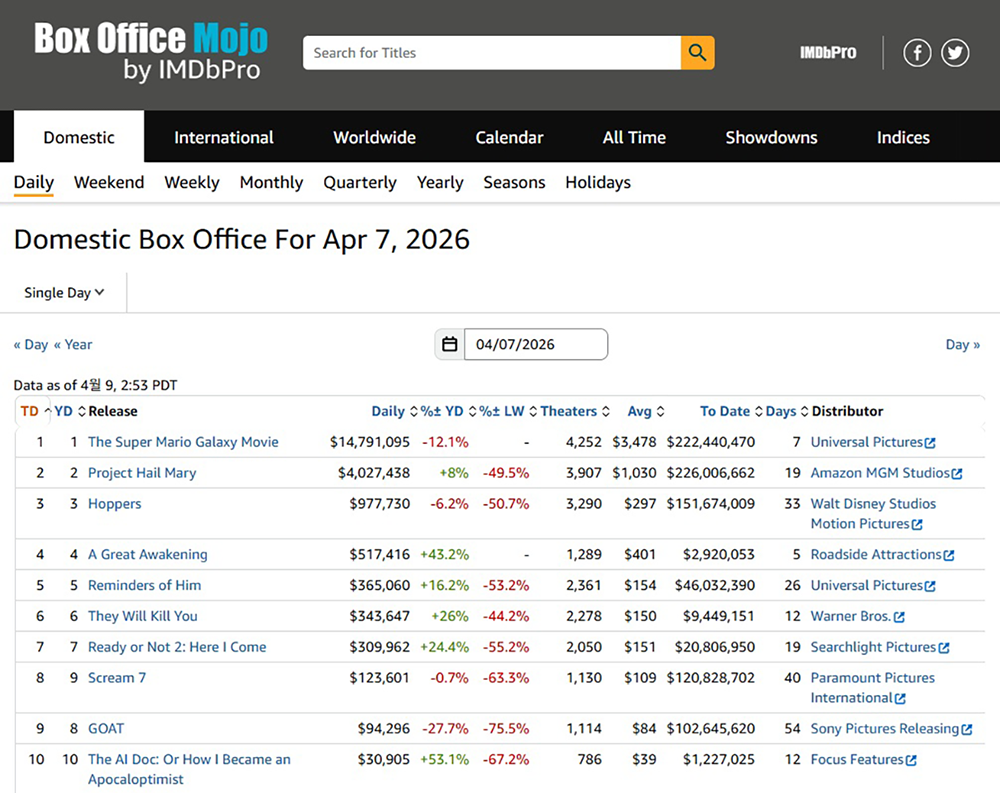Go to next day via Day » link

click(x=962, y=344)
